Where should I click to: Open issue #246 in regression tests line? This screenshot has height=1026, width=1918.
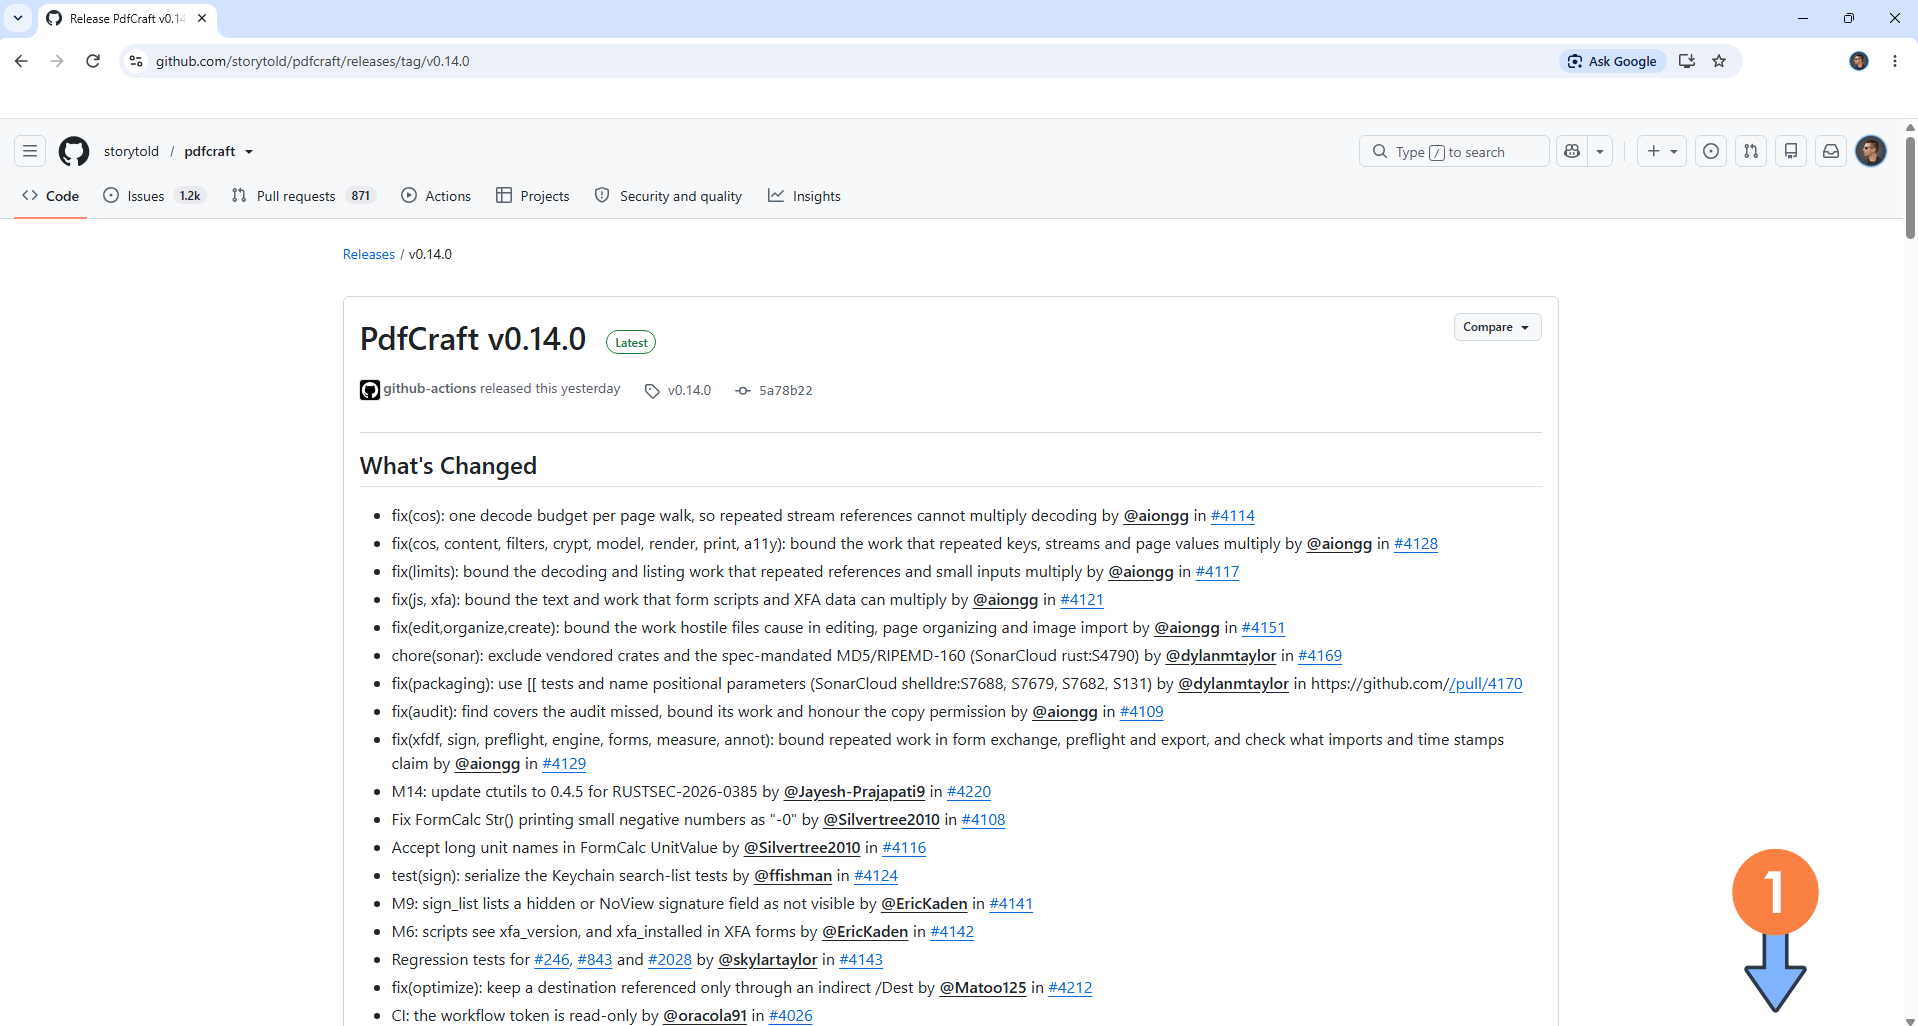[x=552, y=960]
